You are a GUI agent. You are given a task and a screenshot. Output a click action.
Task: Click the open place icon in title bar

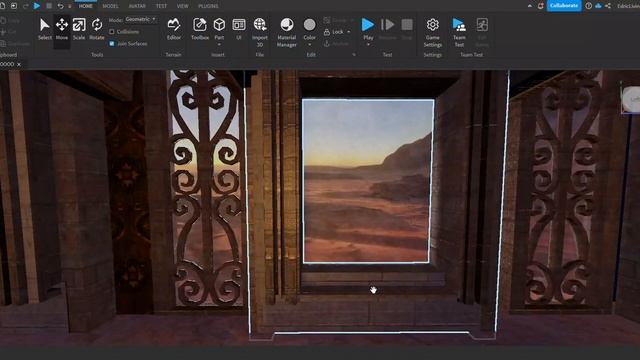click(x=14, y=6)
